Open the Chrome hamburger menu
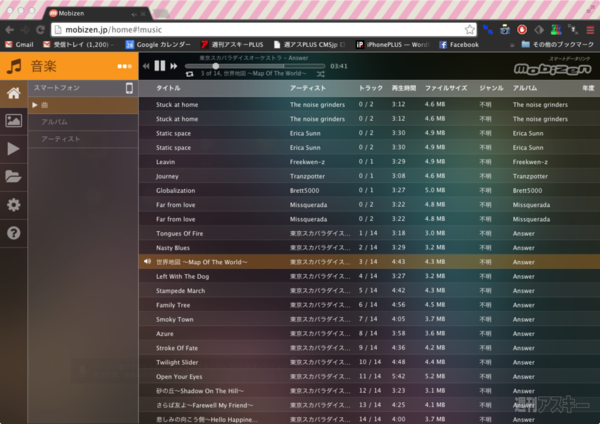The width and height of the screenshot is (600, 424). coord(590,29)
